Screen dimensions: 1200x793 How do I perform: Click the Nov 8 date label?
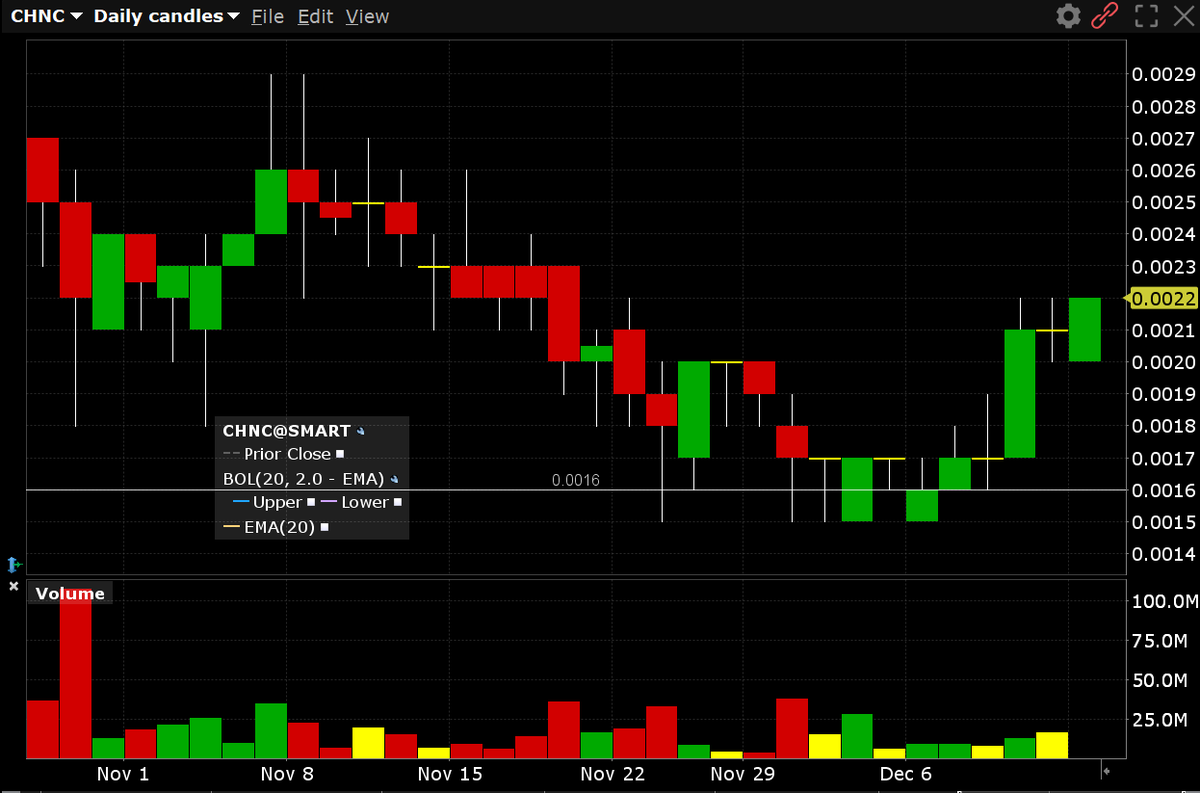288,774
